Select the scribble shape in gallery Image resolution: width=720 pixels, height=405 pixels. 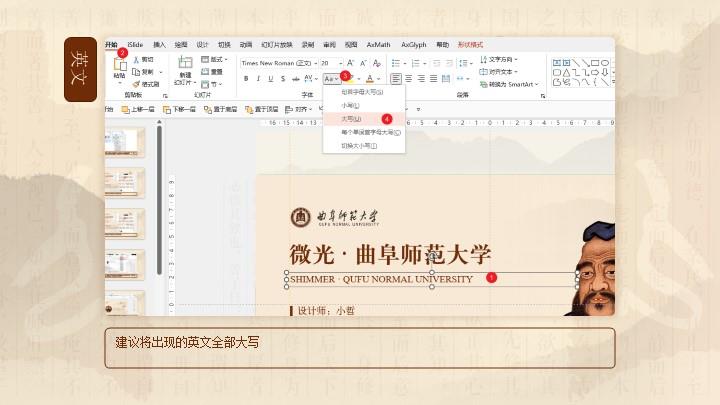point(566,83)
